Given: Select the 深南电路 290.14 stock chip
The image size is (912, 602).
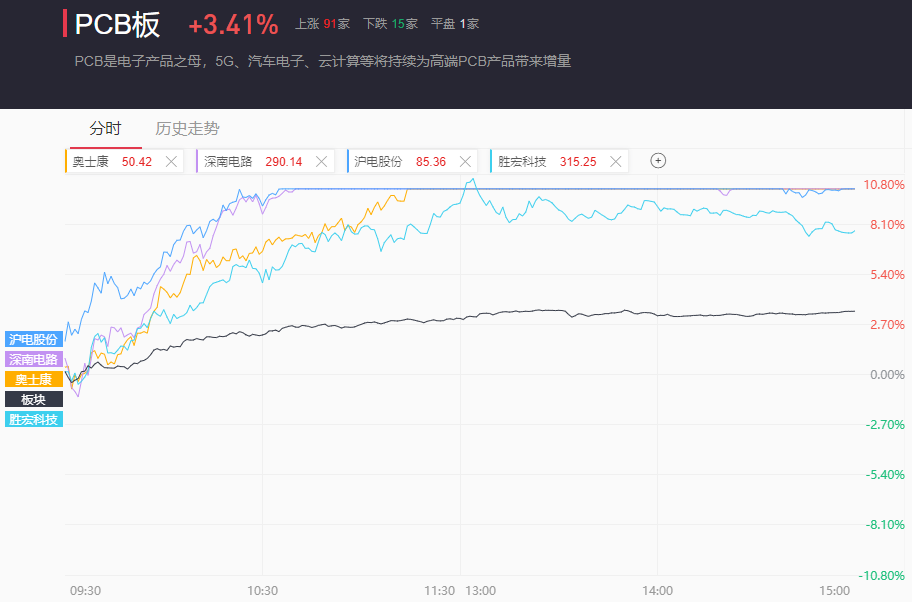Looking at the screenshot, I should pyautogui.click(x=253, y=161).
